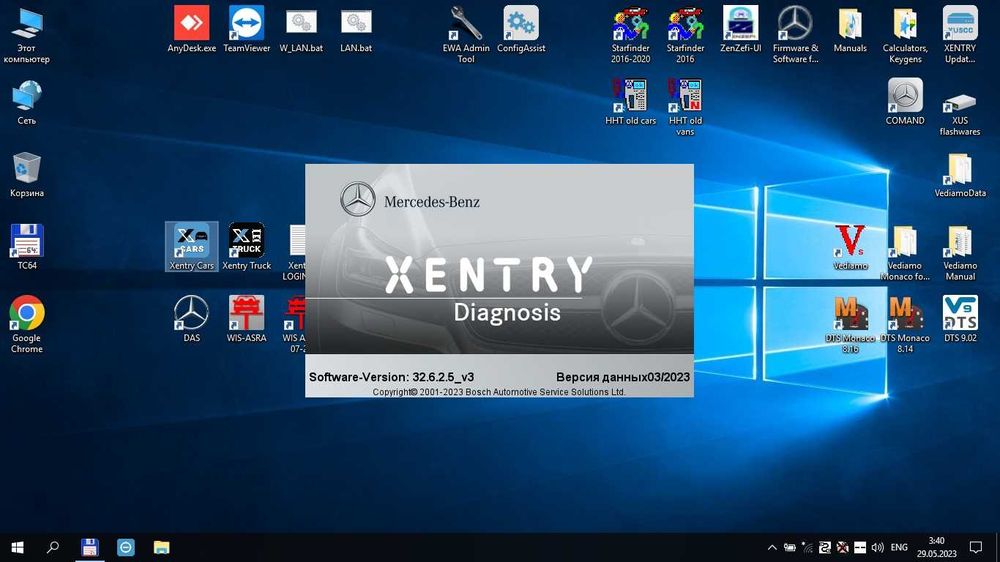Open the ZenZefi-UI shortcut

(x=741, y=25)
